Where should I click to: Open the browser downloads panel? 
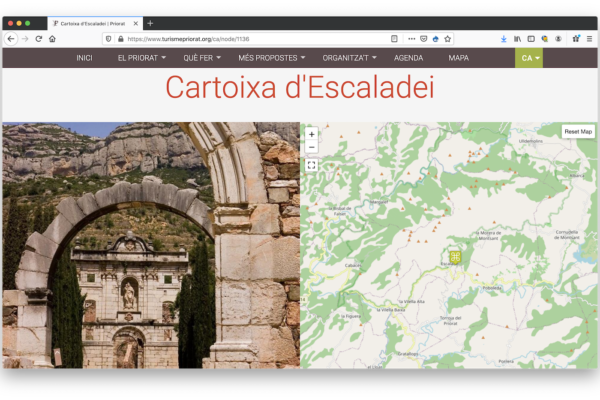click(503, 39)
